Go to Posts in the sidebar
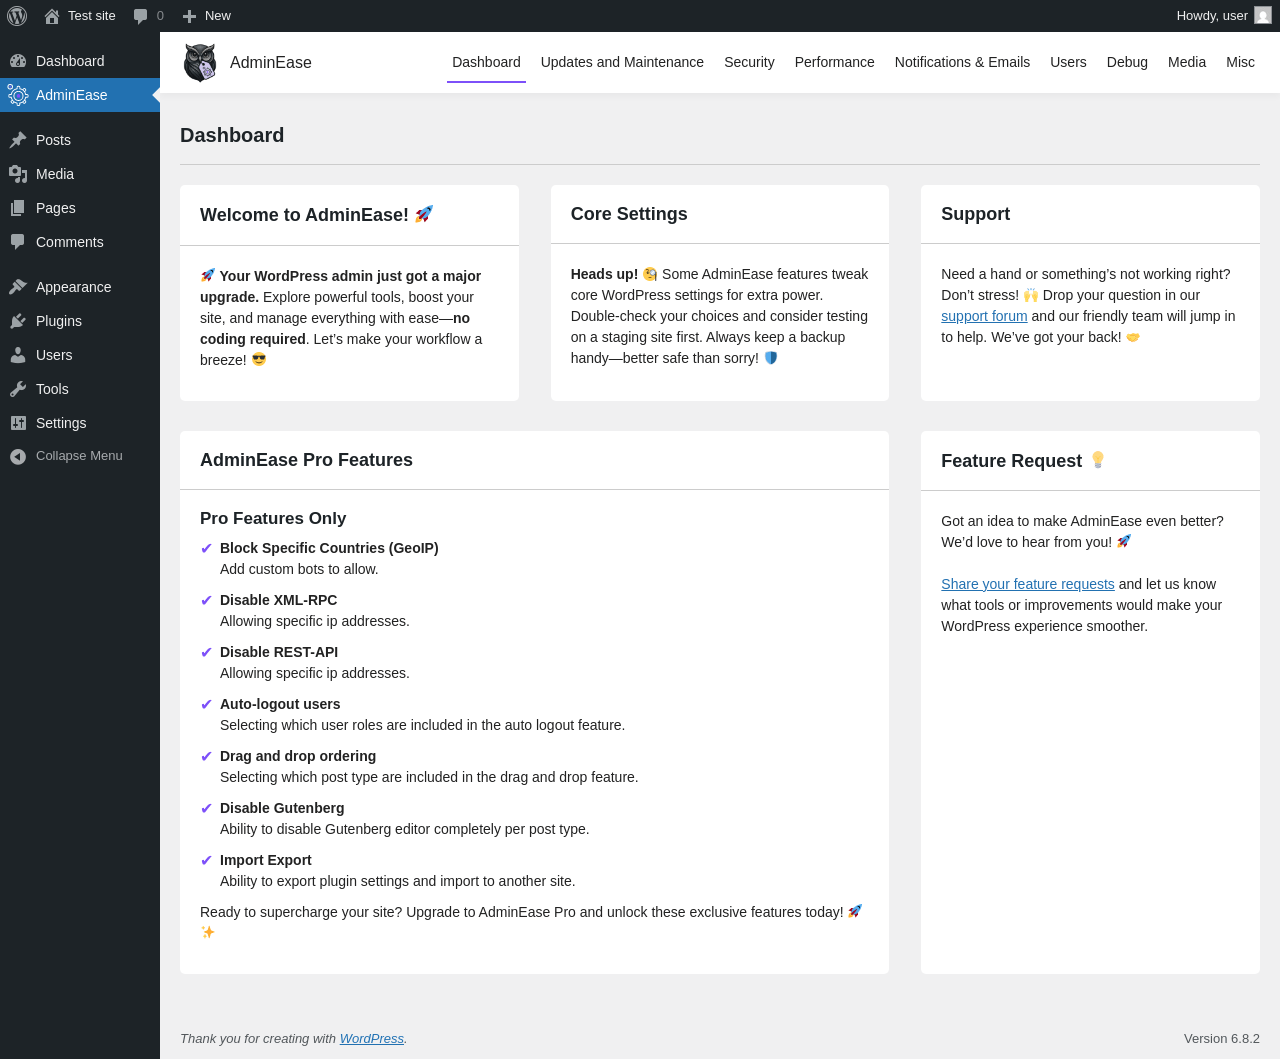The height and width of the screenshot is (1059, 1280). click(x=80, y=140)
